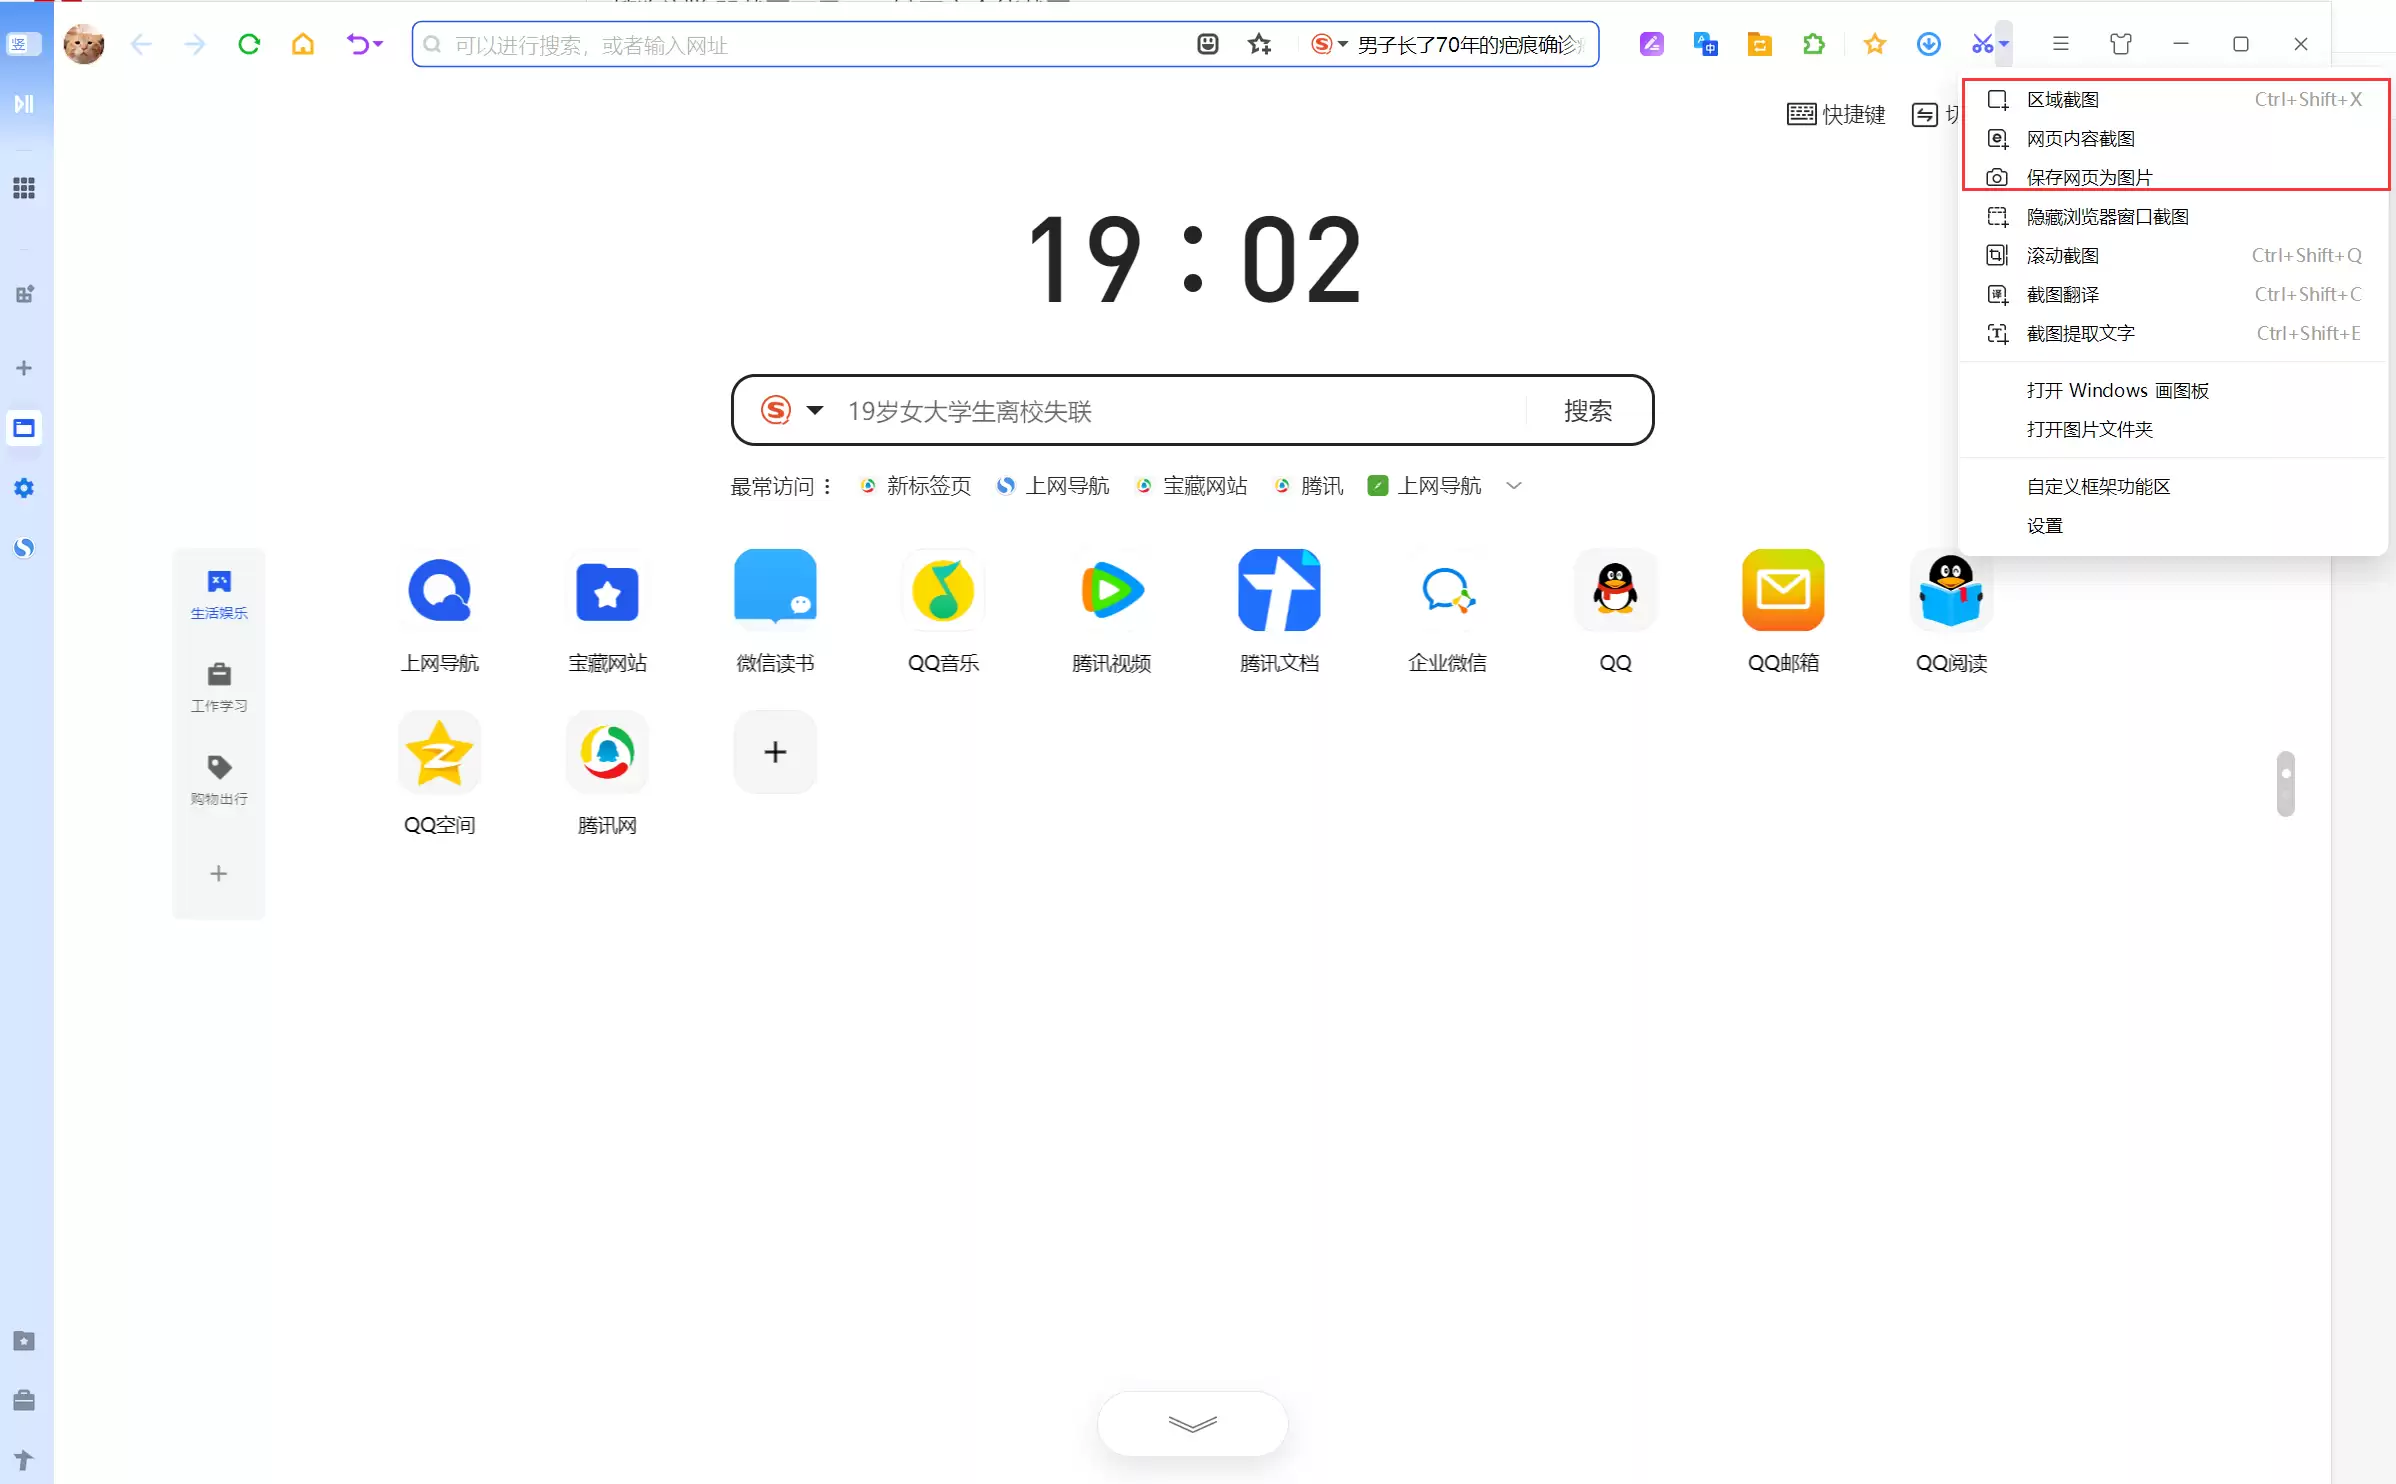2396x1484 pixels.
Task: Expand the frequent visits chevron
Action: click(x=1514, y=486)
